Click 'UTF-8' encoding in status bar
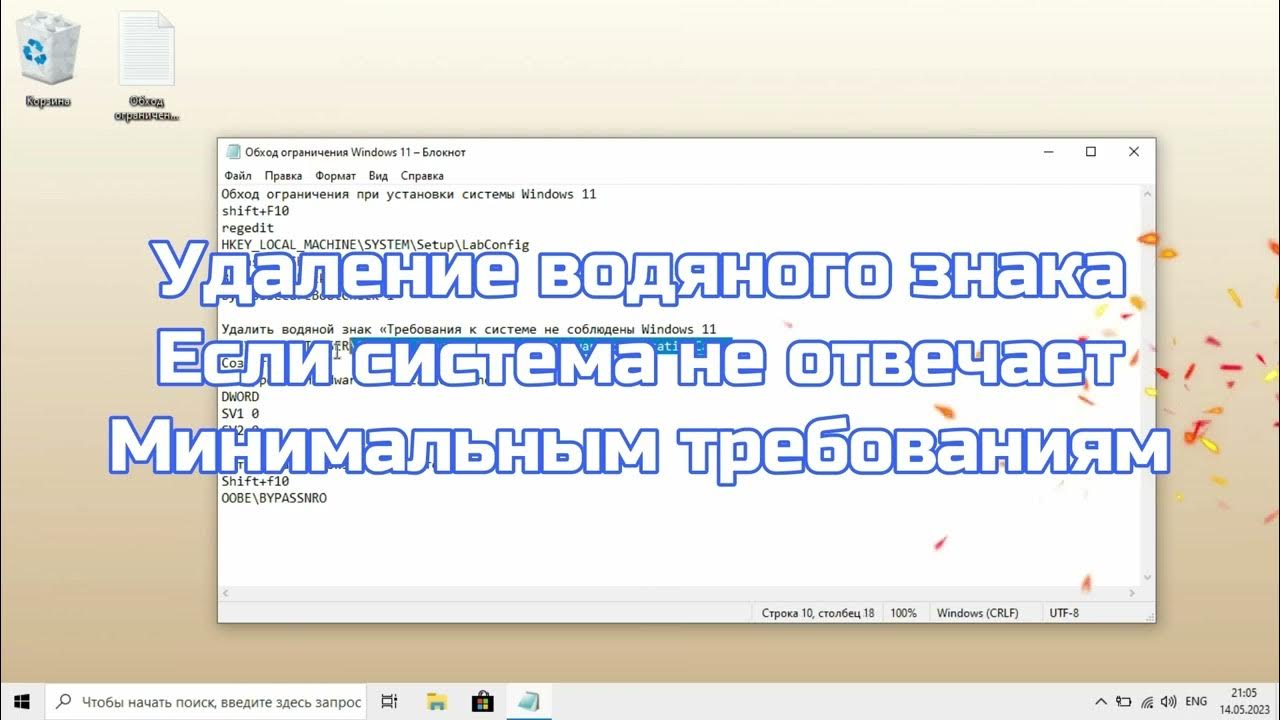This screenshot has height=720, width=1280. (x=1064, y=613)
